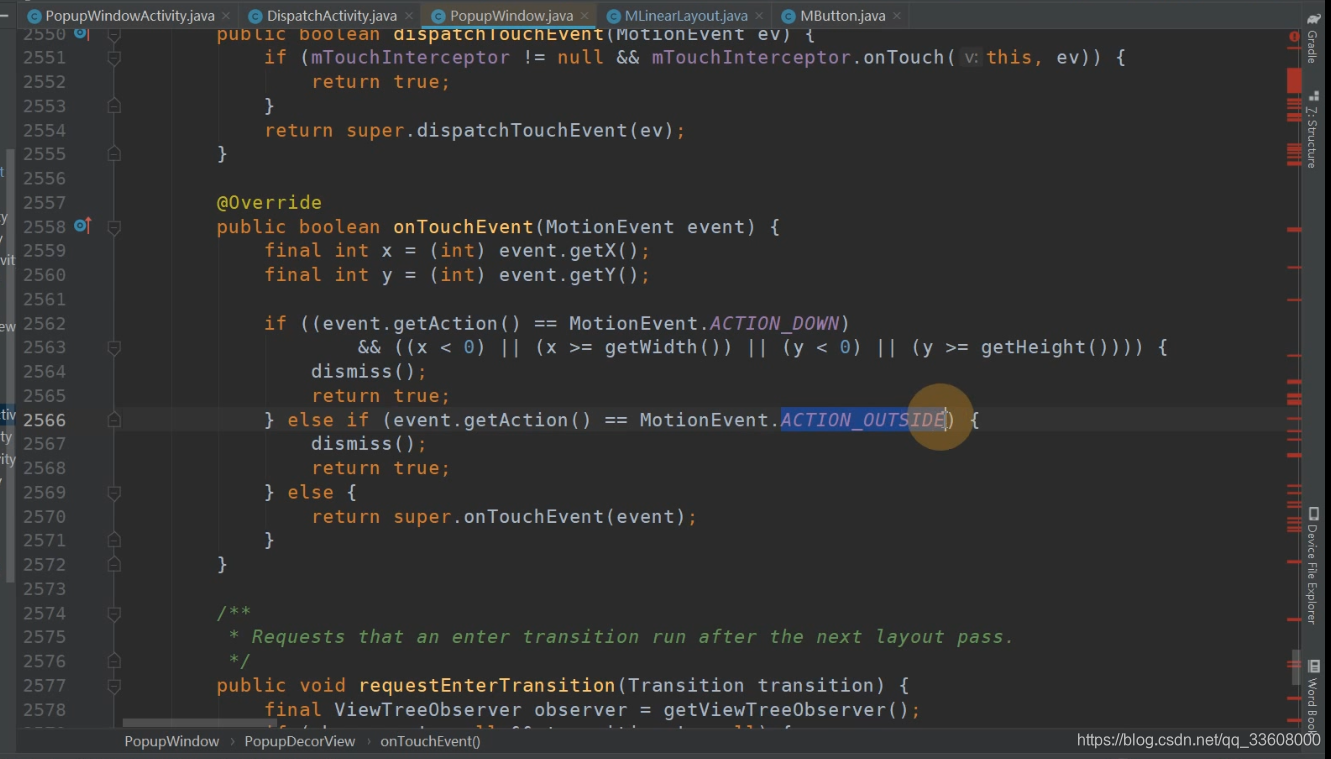Collapse the else block at line 2569
The height and width of the screenshot is (759, 1331).
[x=114, y=492]
